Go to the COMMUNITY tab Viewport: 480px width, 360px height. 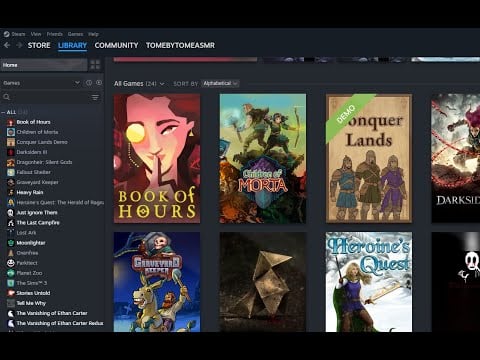pos(116,45)
